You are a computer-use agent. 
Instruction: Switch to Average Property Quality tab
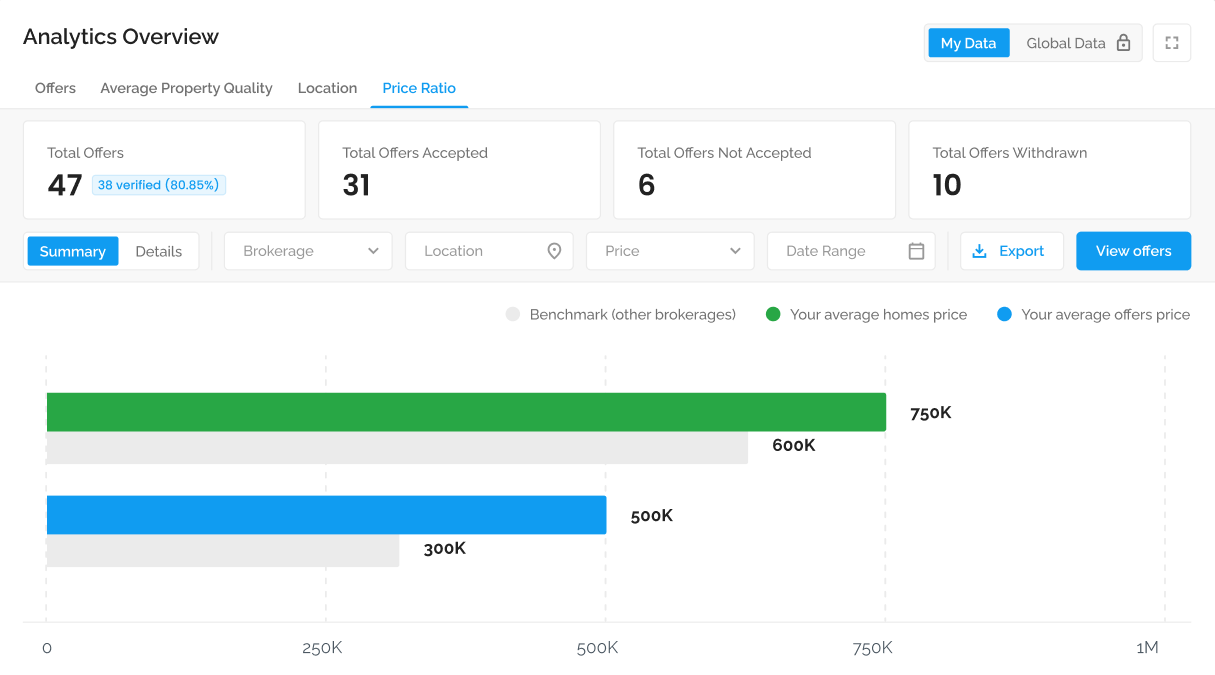point(186,88)
